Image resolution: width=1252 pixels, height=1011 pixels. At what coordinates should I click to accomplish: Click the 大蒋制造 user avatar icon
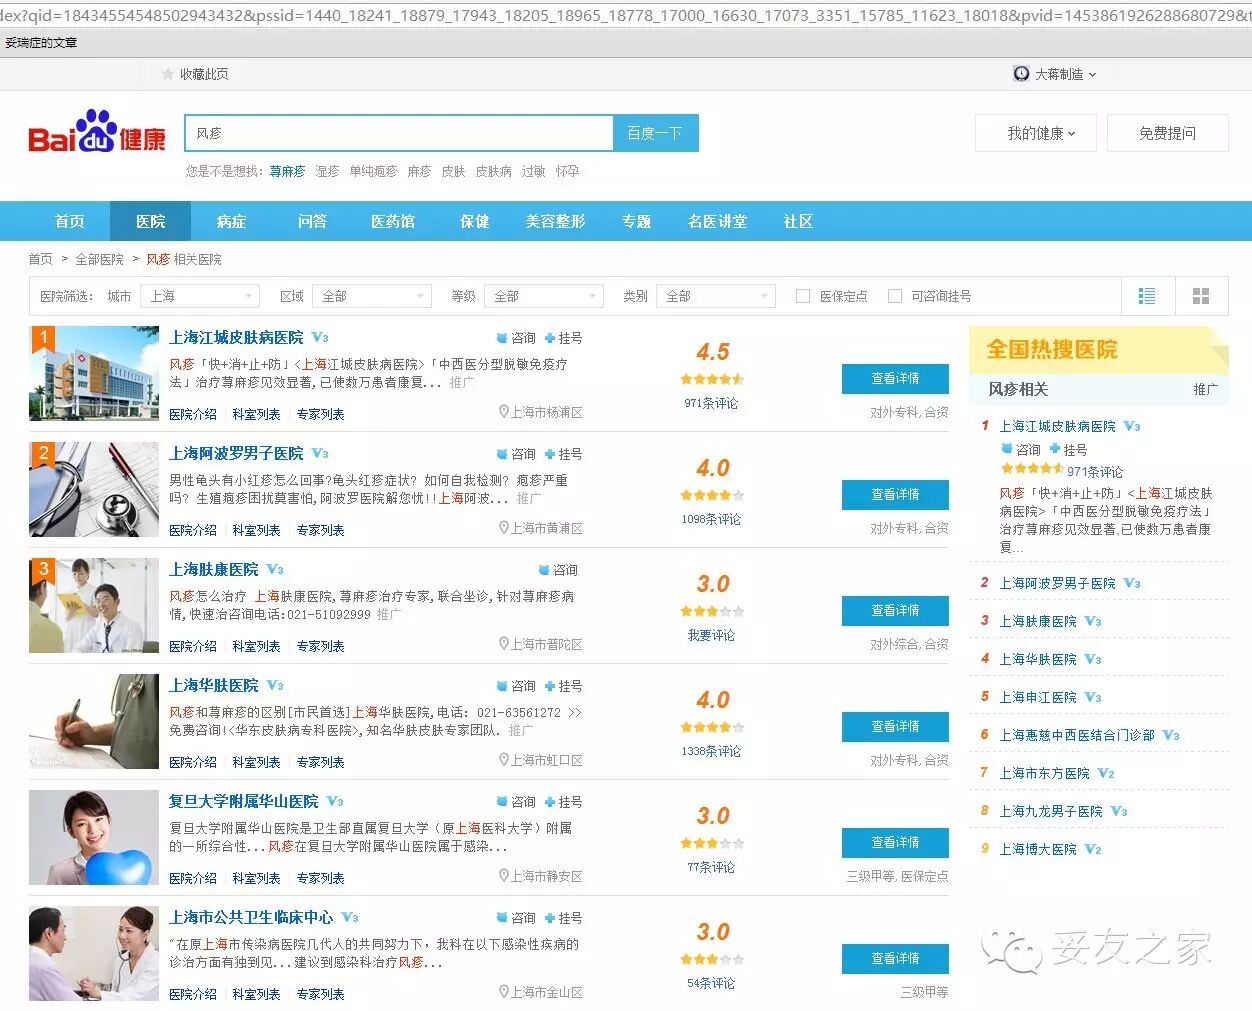(1021, 74)
